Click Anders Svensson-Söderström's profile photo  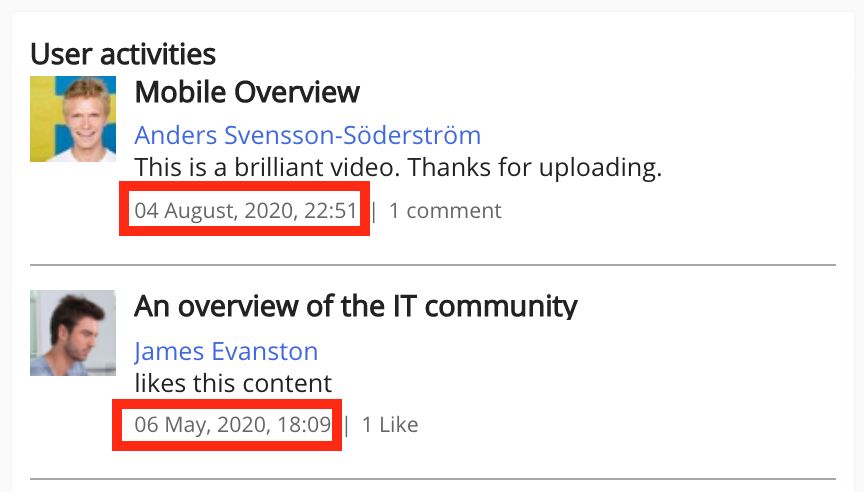point(74,119)
